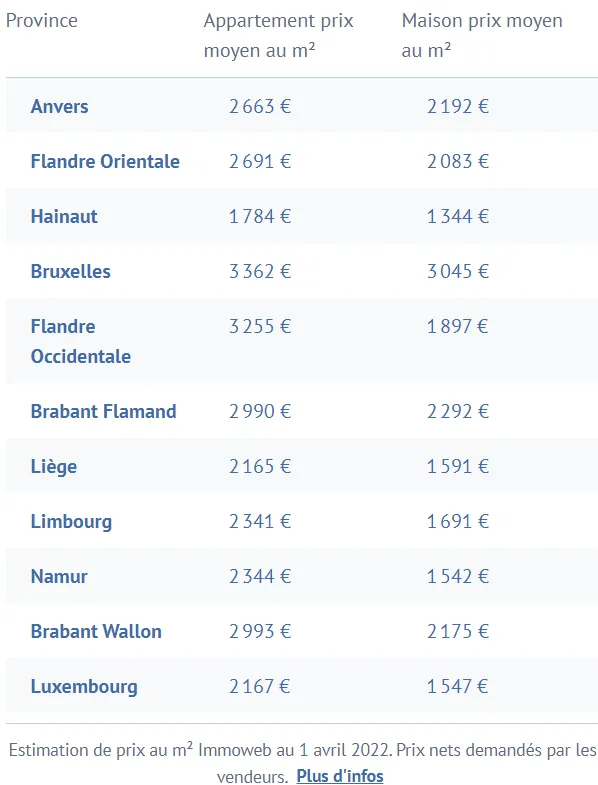Viewport: 598px width, 785px height.
Task: Open the Limbourg province link
Action: click(x=71, y=522)
